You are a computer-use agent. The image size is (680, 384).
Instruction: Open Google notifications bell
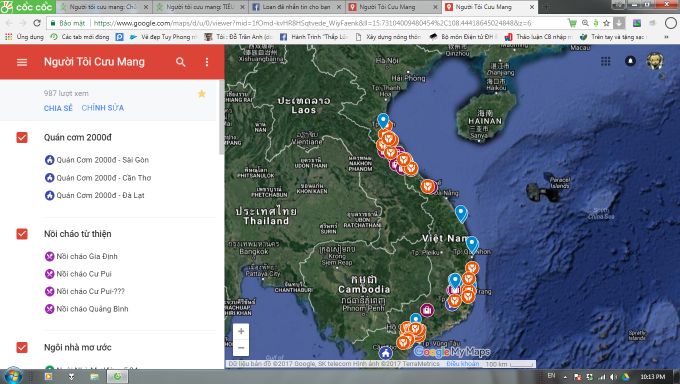[630, 61]
